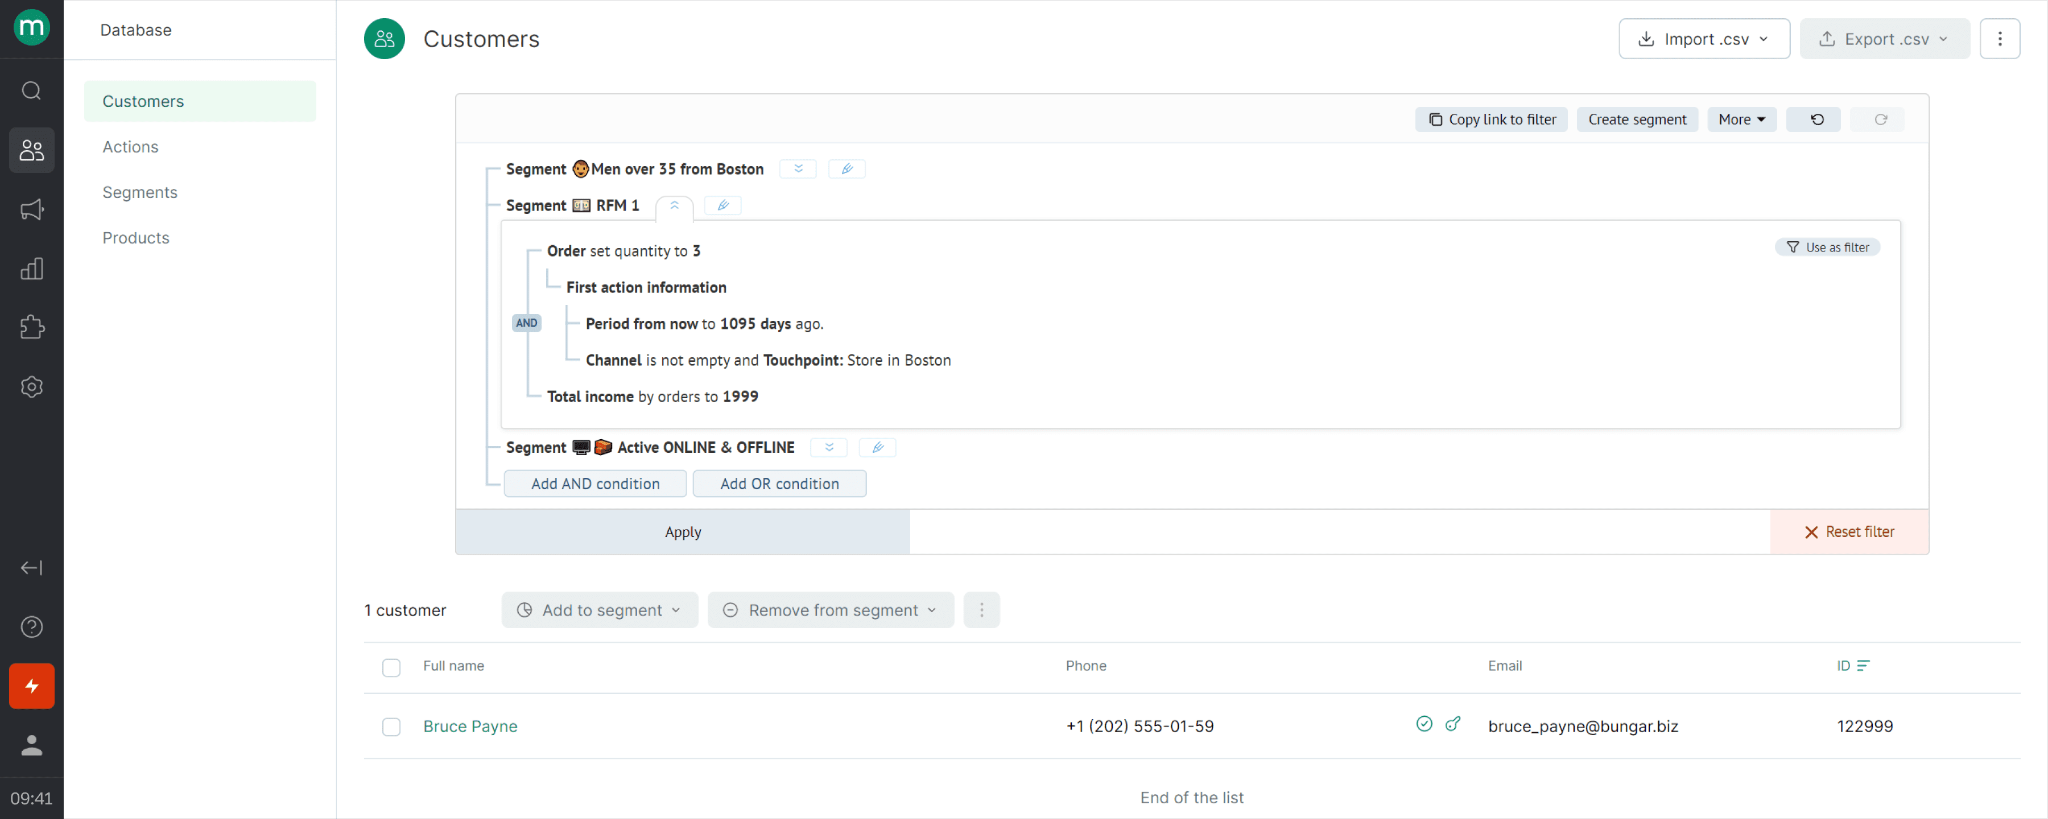Screen dimensions: 2048x819
Task: Open the reports bar chart icon
Action: [x=32, y=268]
